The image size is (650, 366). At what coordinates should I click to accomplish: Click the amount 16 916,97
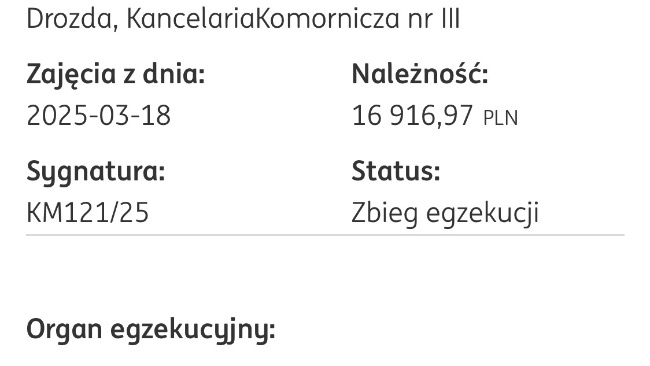(412, 116)
